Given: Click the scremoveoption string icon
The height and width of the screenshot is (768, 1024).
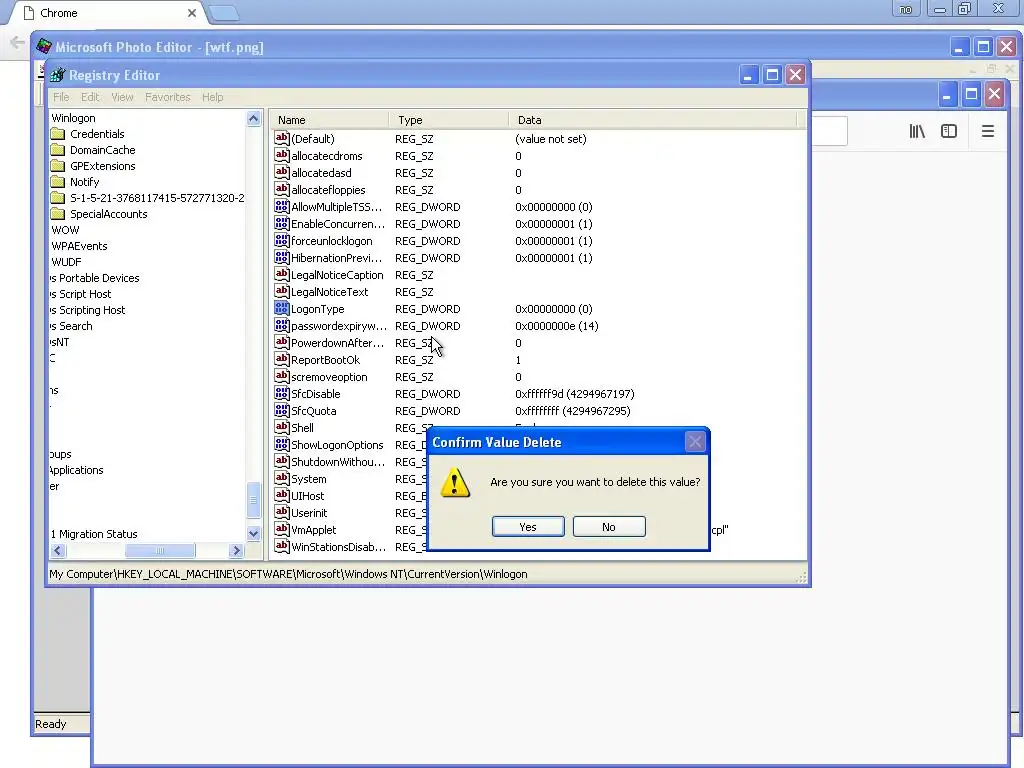Looking at the screenshot, I should (281, 376).
